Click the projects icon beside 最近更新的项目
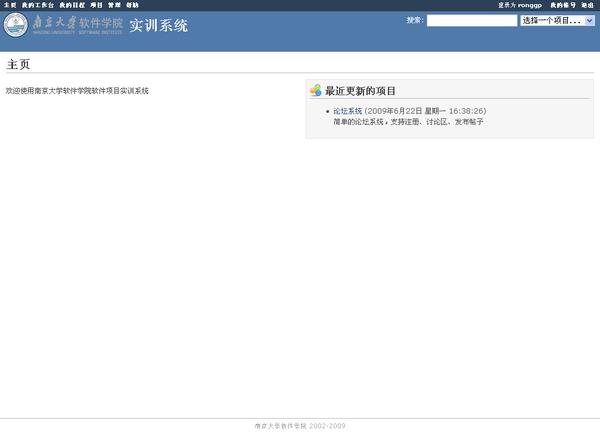The image size is (600, 433). (x=316, y=90)
